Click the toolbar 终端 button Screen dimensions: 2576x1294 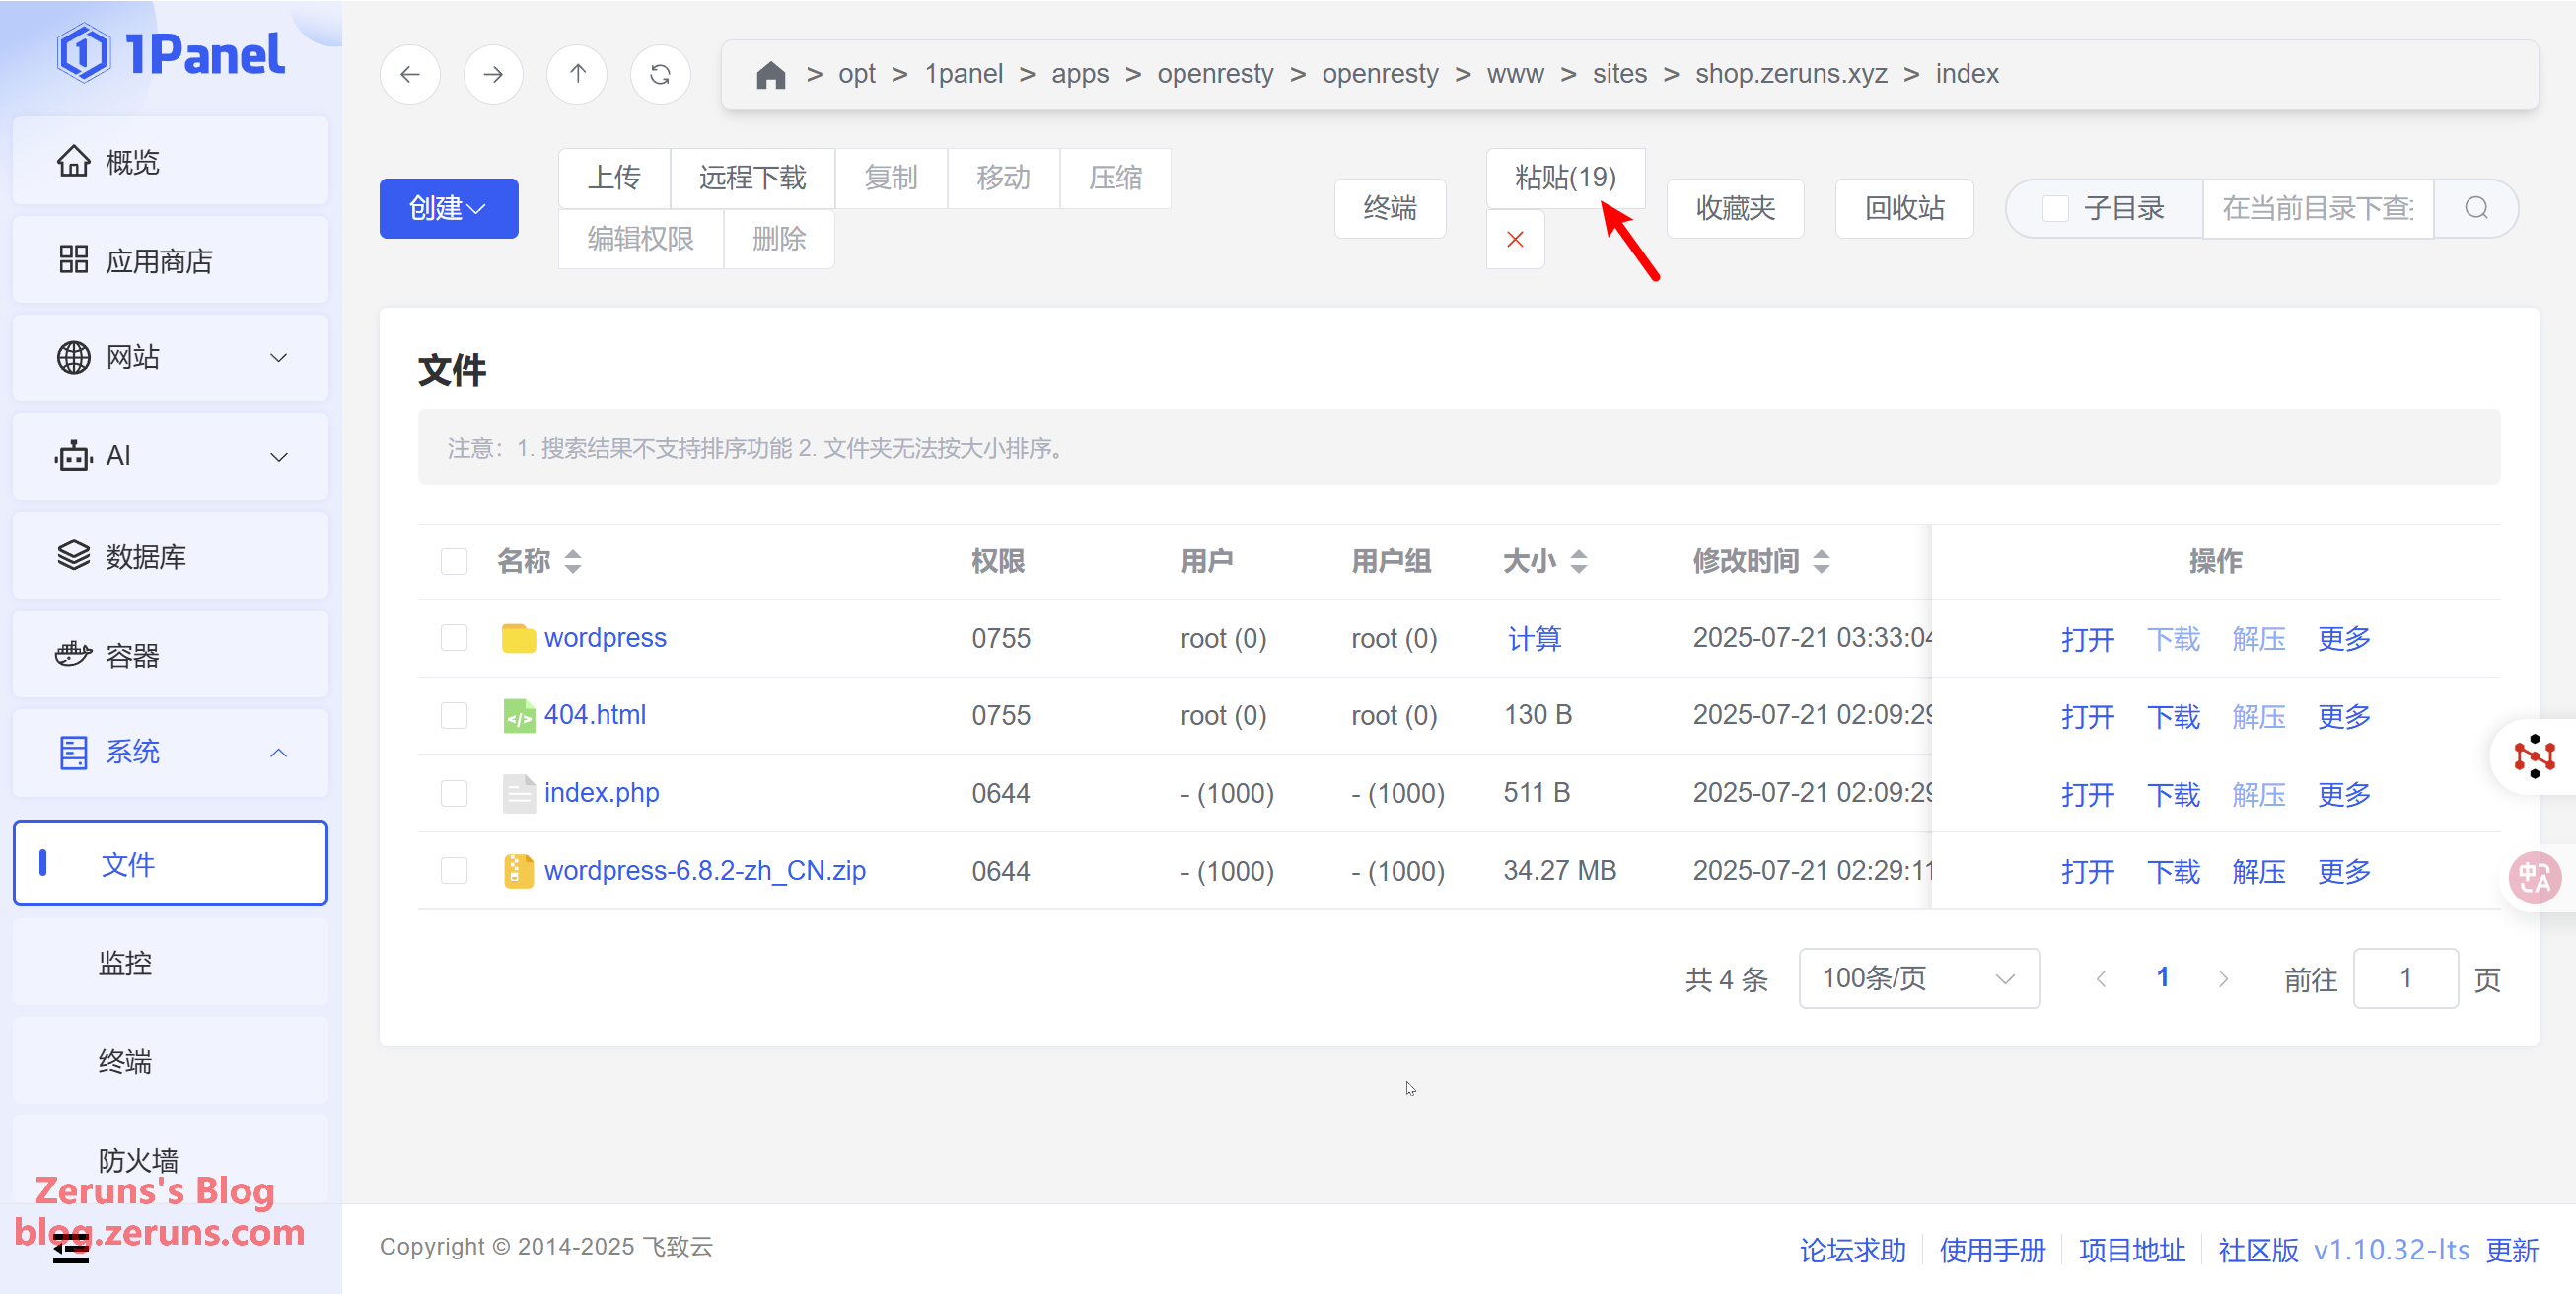[x=1390, y=208]
